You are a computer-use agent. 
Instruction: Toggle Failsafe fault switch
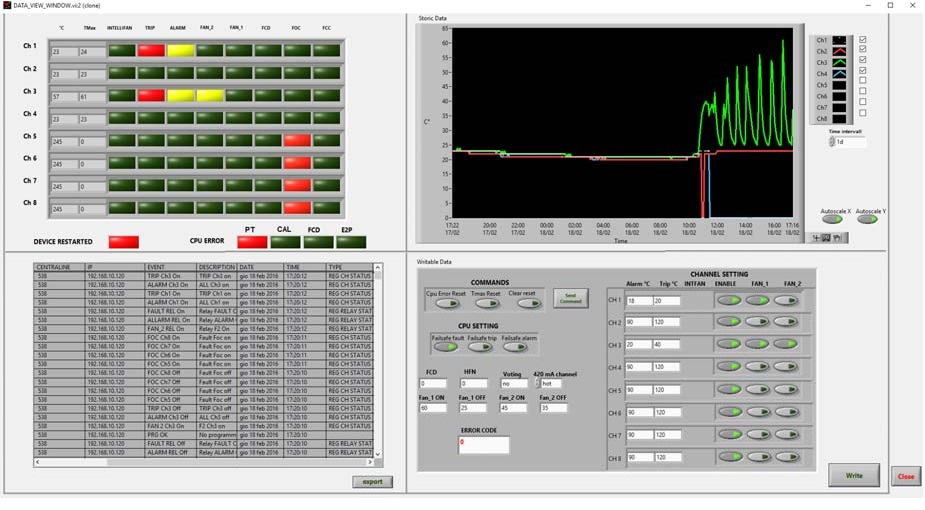pos(445,347)
